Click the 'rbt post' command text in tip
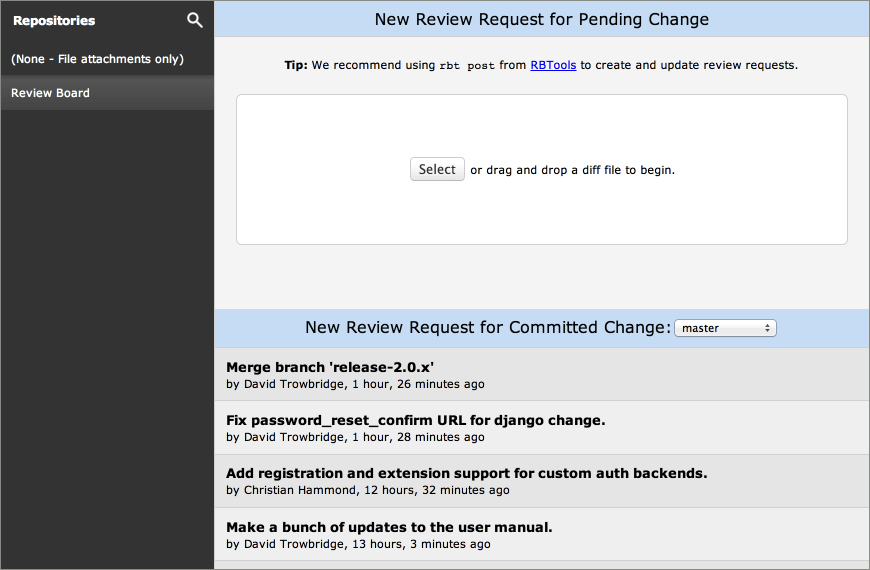 click(467, 65)
